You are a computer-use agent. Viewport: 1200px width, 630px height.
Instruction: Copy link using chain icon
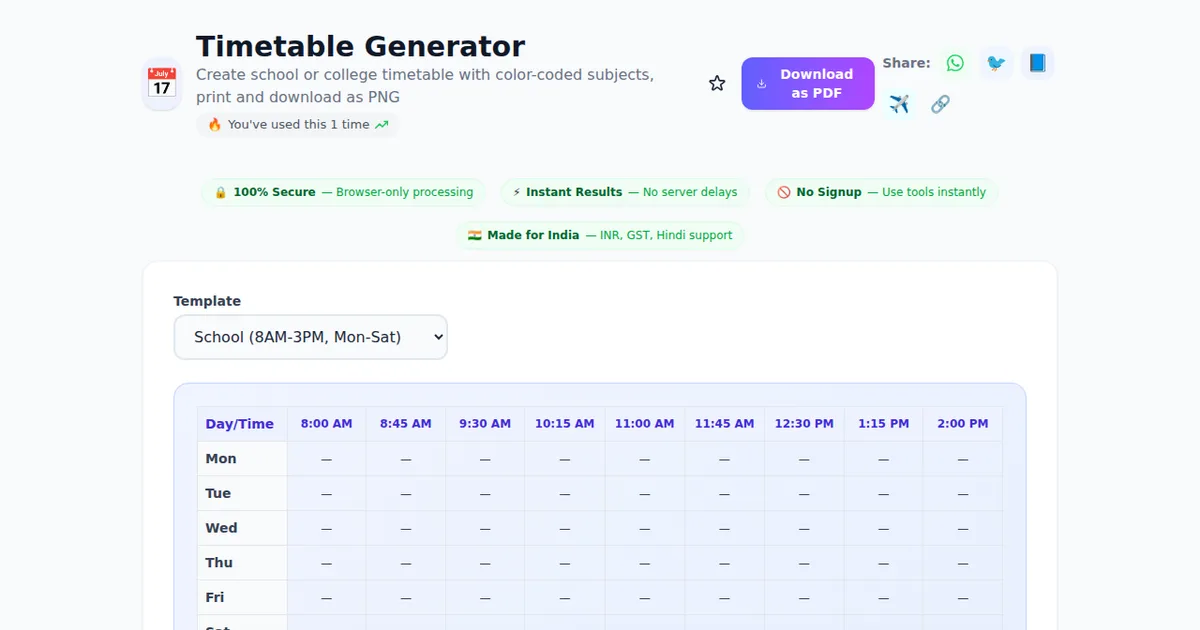pyautogui.click(x=940, y=104)
